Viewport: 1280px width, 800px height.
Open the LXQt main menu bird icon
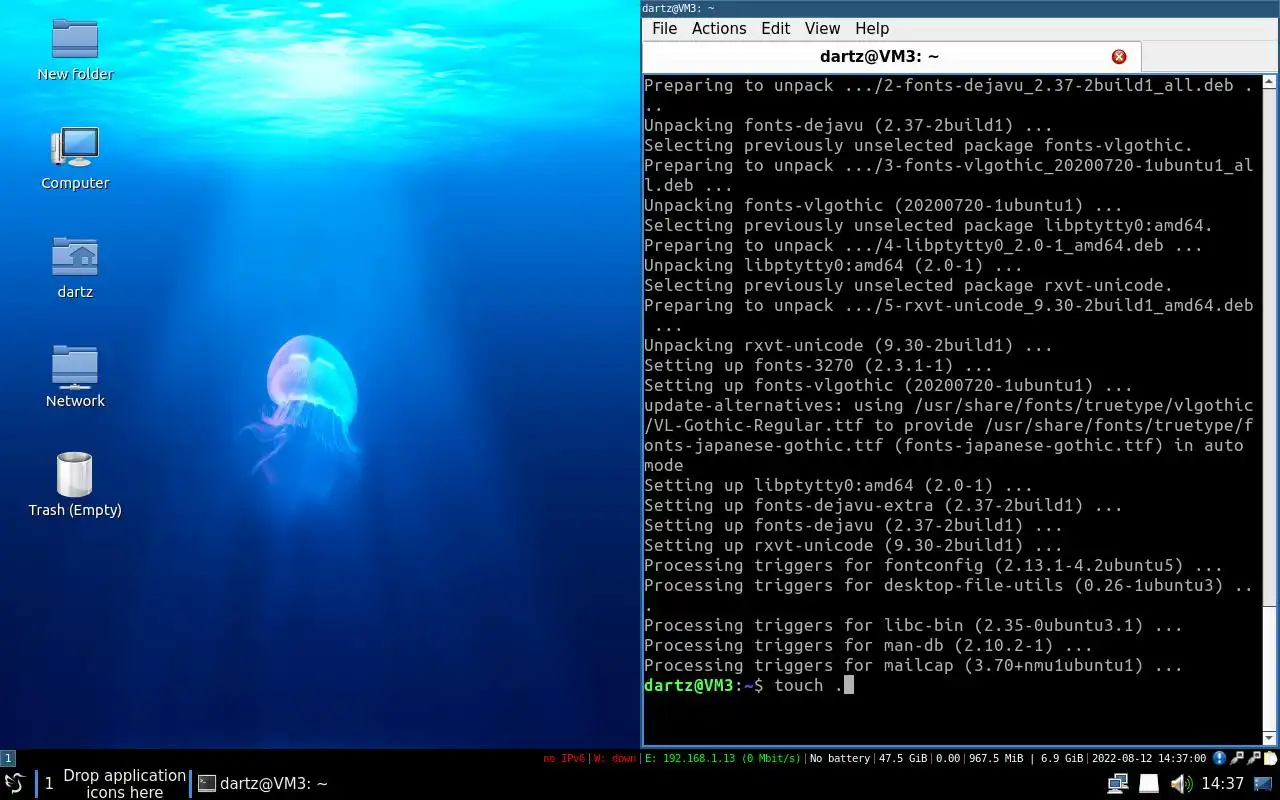coord(14,783)
